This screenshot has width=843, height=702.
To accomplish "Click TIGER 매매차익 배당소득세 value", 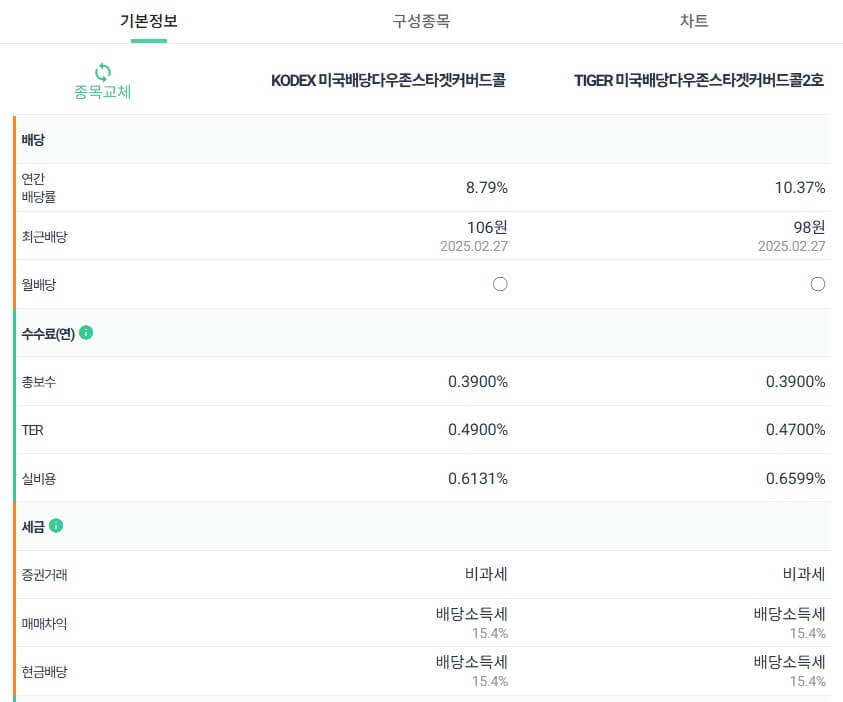I will [x=790, y=614].
